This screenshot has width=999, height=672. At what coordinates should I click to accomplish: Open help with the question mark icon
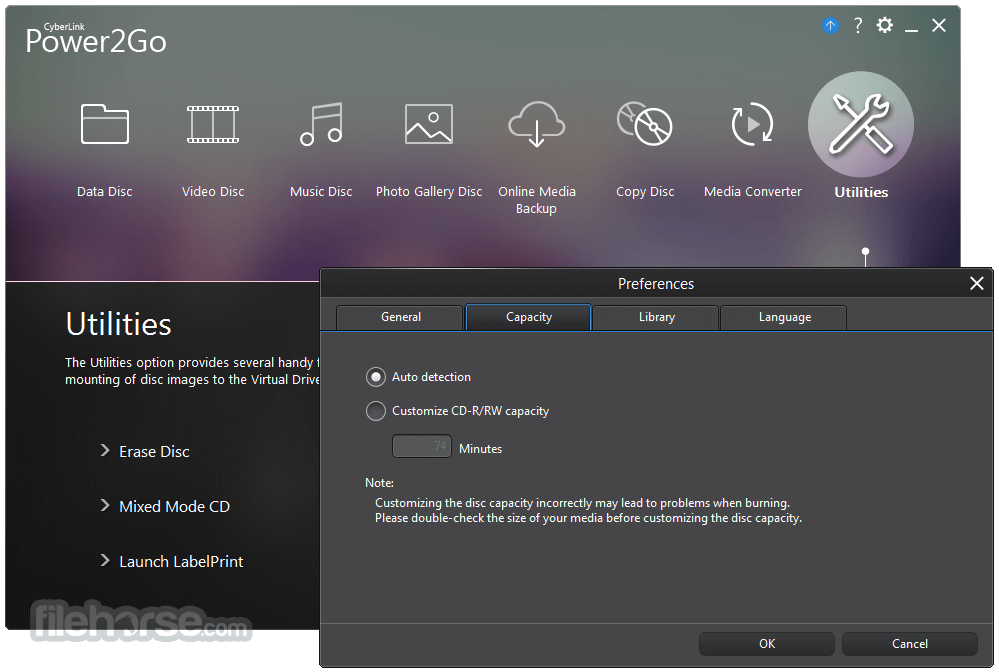(x=858, y=25)
